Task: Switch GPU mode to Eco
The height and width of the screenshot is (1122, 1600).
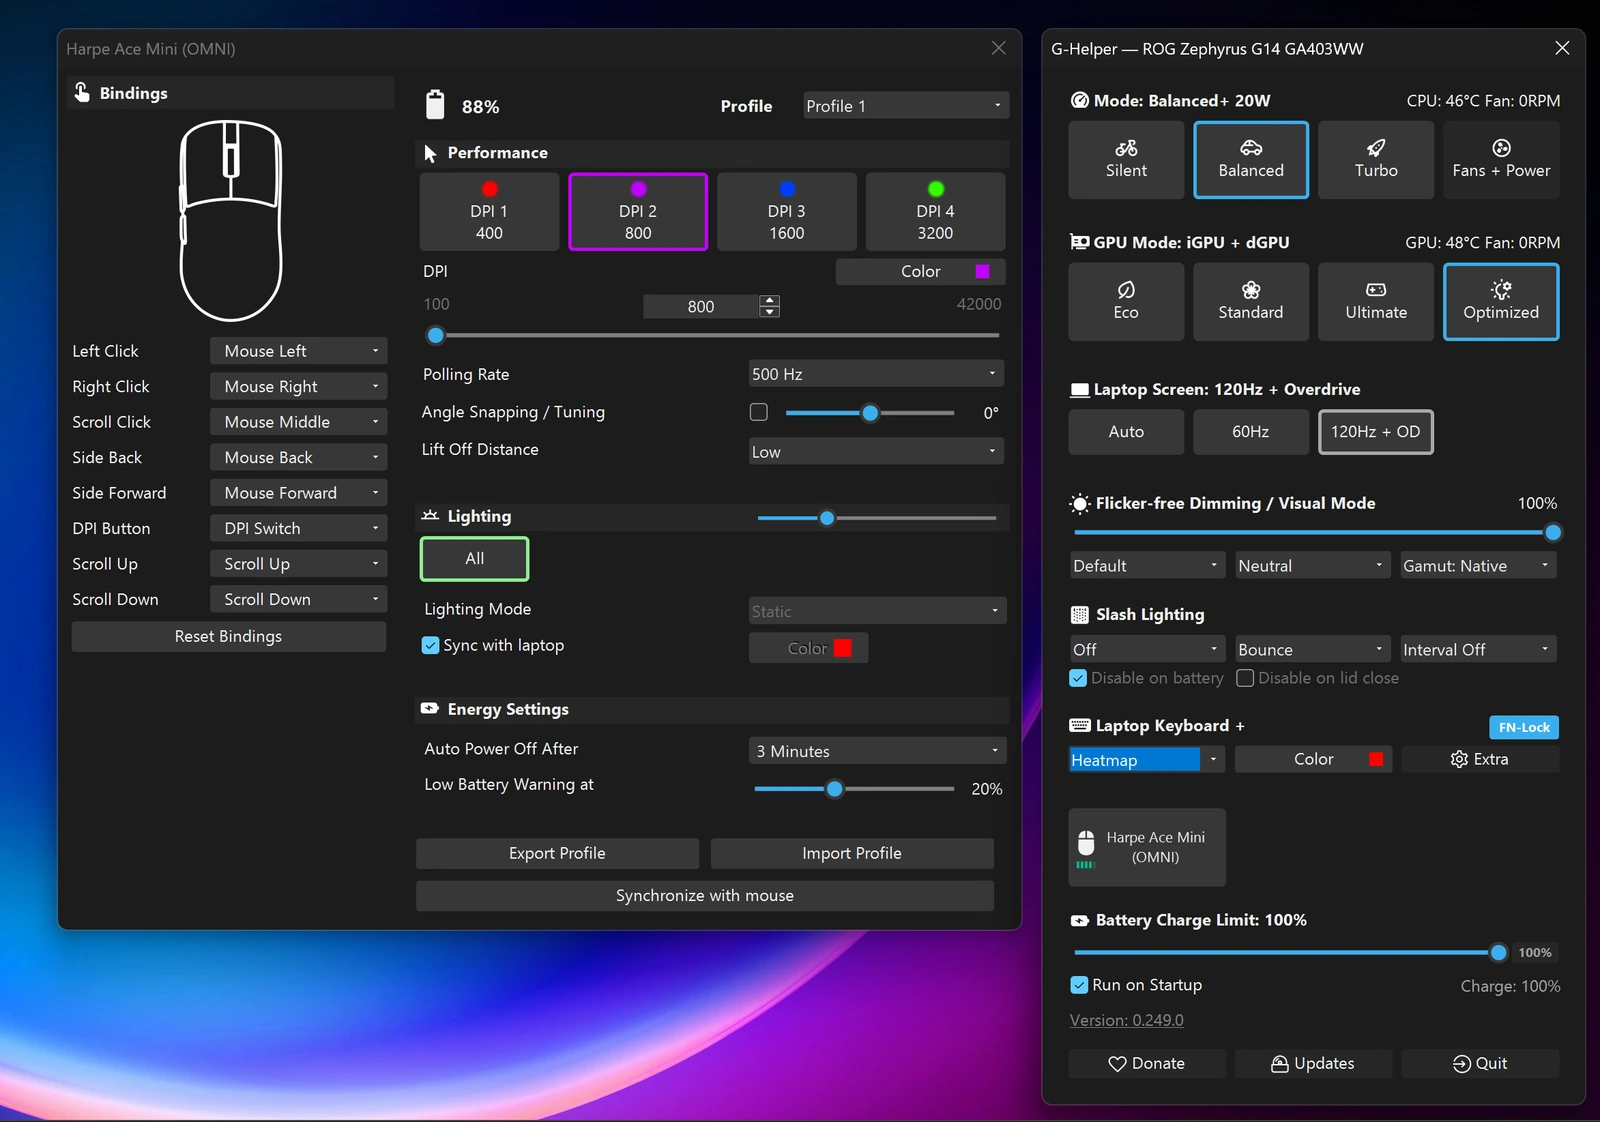Action: click(x=1126, y=302)
